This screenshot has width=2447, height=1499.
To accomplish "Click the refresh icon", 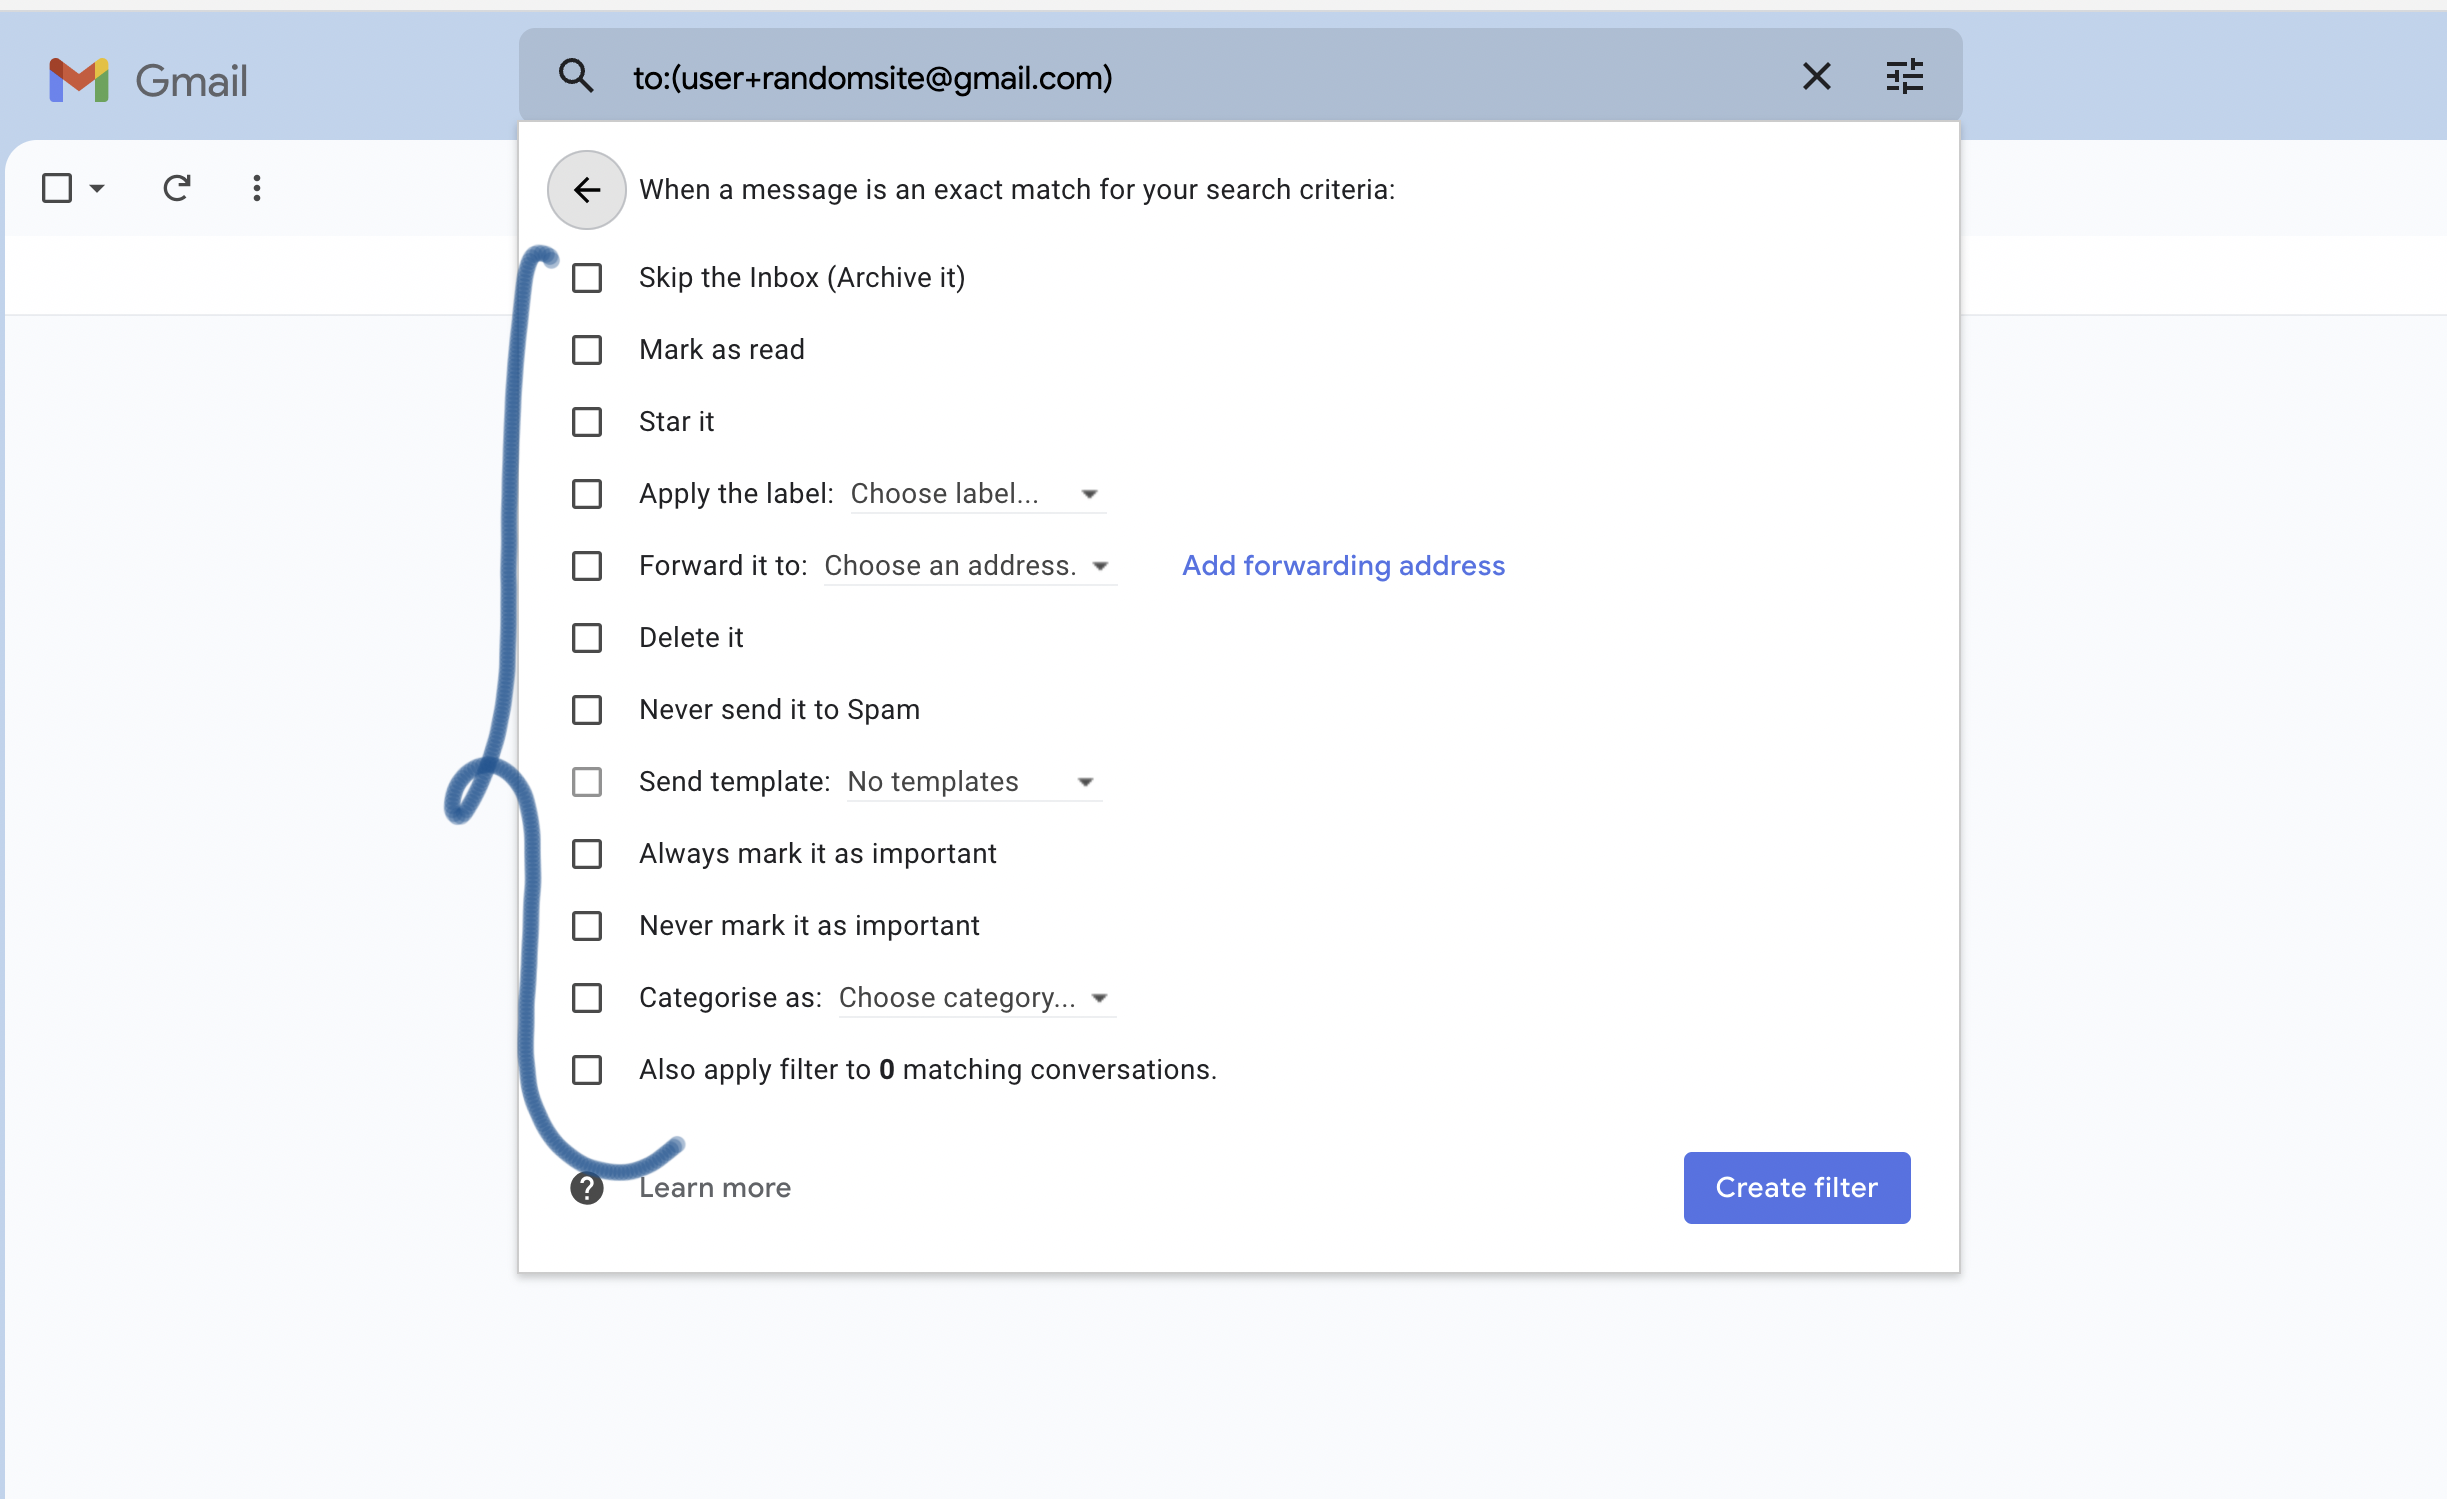I will [177, 188].
